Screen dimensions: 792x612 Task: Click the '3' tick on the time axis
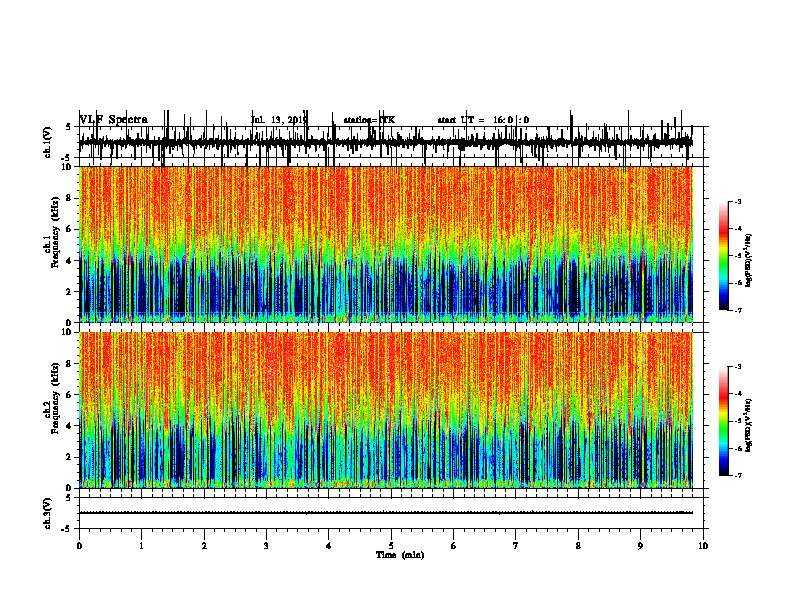point(266,546)
